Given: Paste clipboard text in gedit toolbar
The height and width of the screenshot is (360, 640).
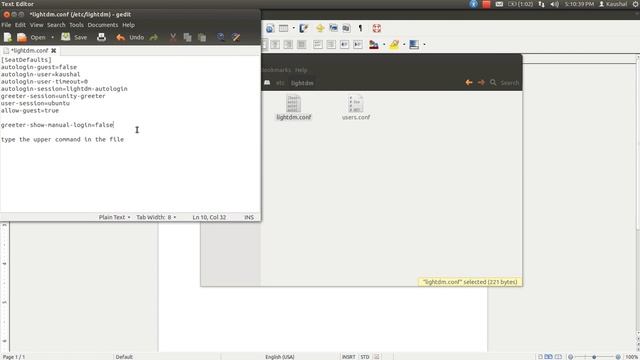Looking at the screenshot, I should tap(202, 38).
